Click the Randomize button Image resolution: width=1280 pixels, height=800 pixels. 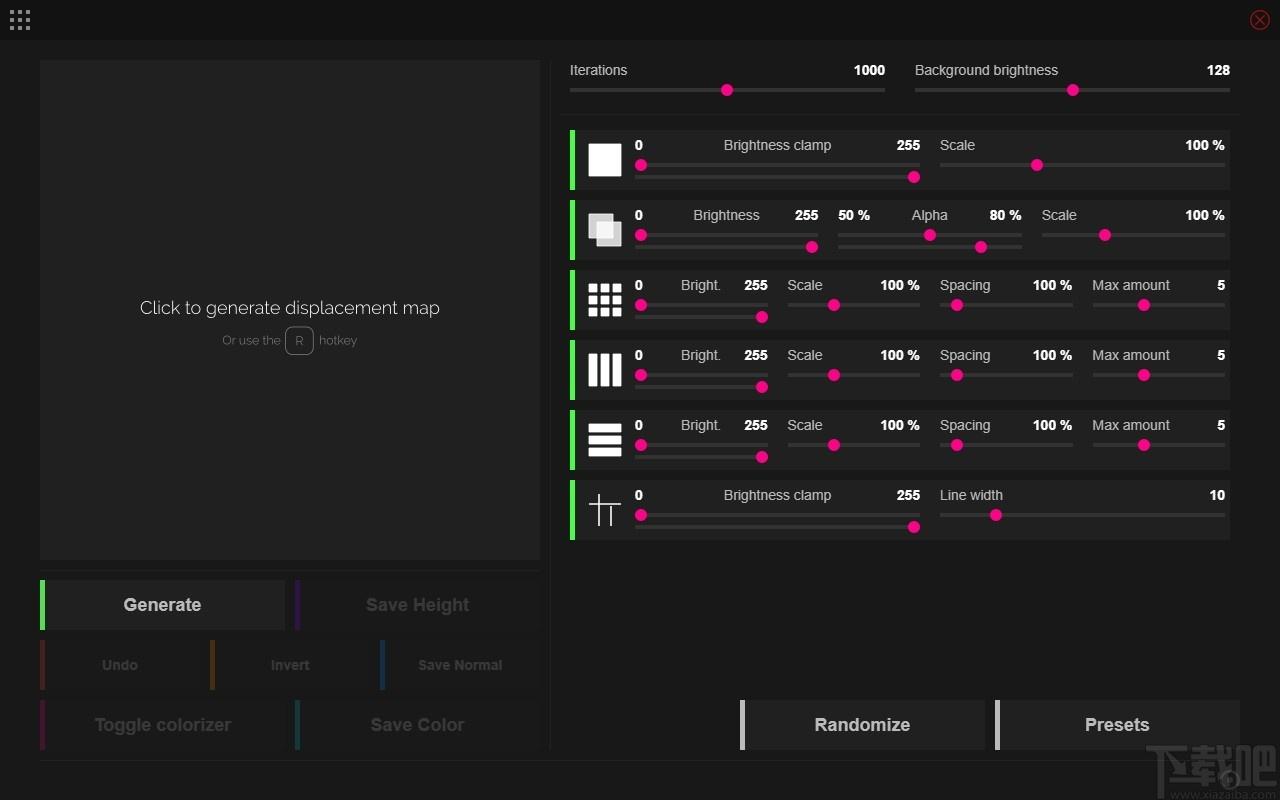pyautogui.click(x=863, y=725)
